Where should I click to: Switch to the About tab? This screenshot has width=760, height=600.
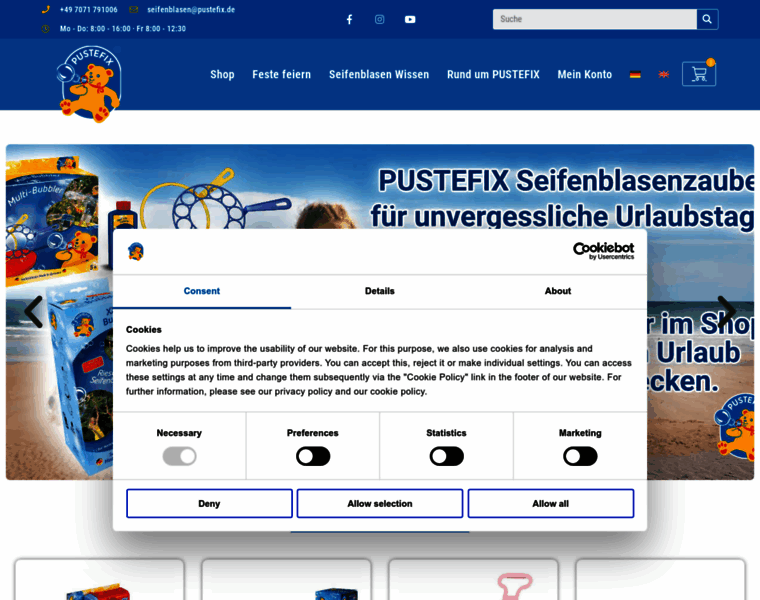[557, 291]
